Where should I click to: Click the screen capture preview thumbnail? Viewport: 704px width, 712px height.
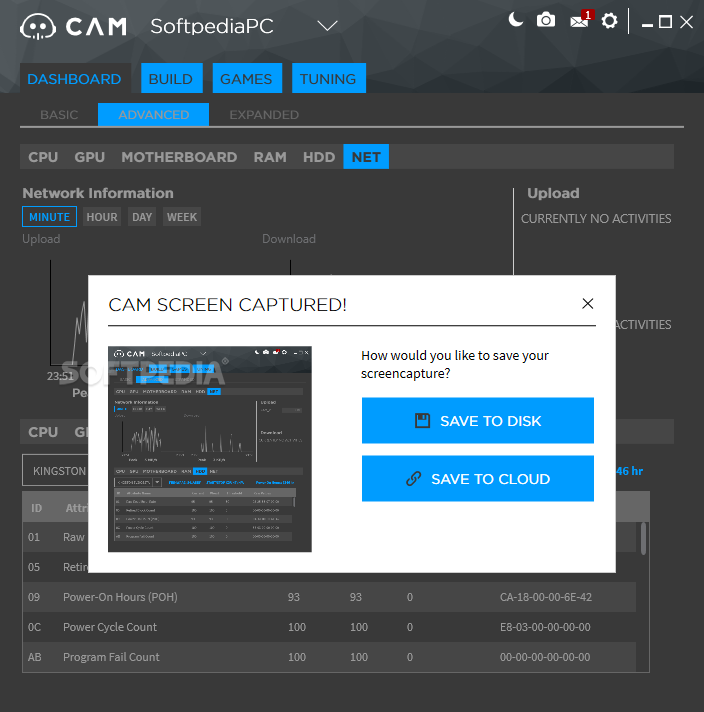click(x=210, y=449)
